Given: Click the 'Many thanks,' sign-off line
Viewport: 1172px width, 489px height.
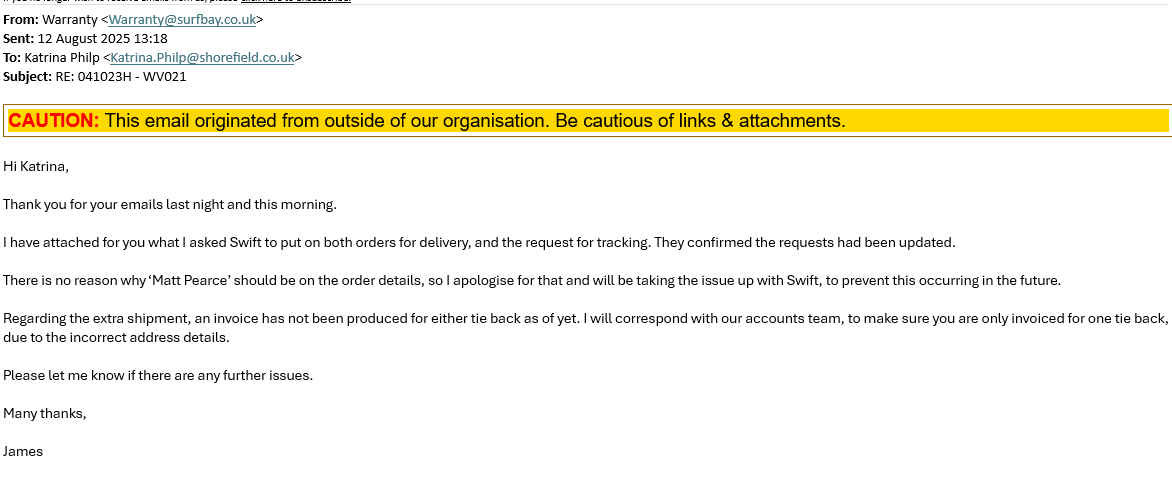Looking at the screenshot, I should point(45,414).
